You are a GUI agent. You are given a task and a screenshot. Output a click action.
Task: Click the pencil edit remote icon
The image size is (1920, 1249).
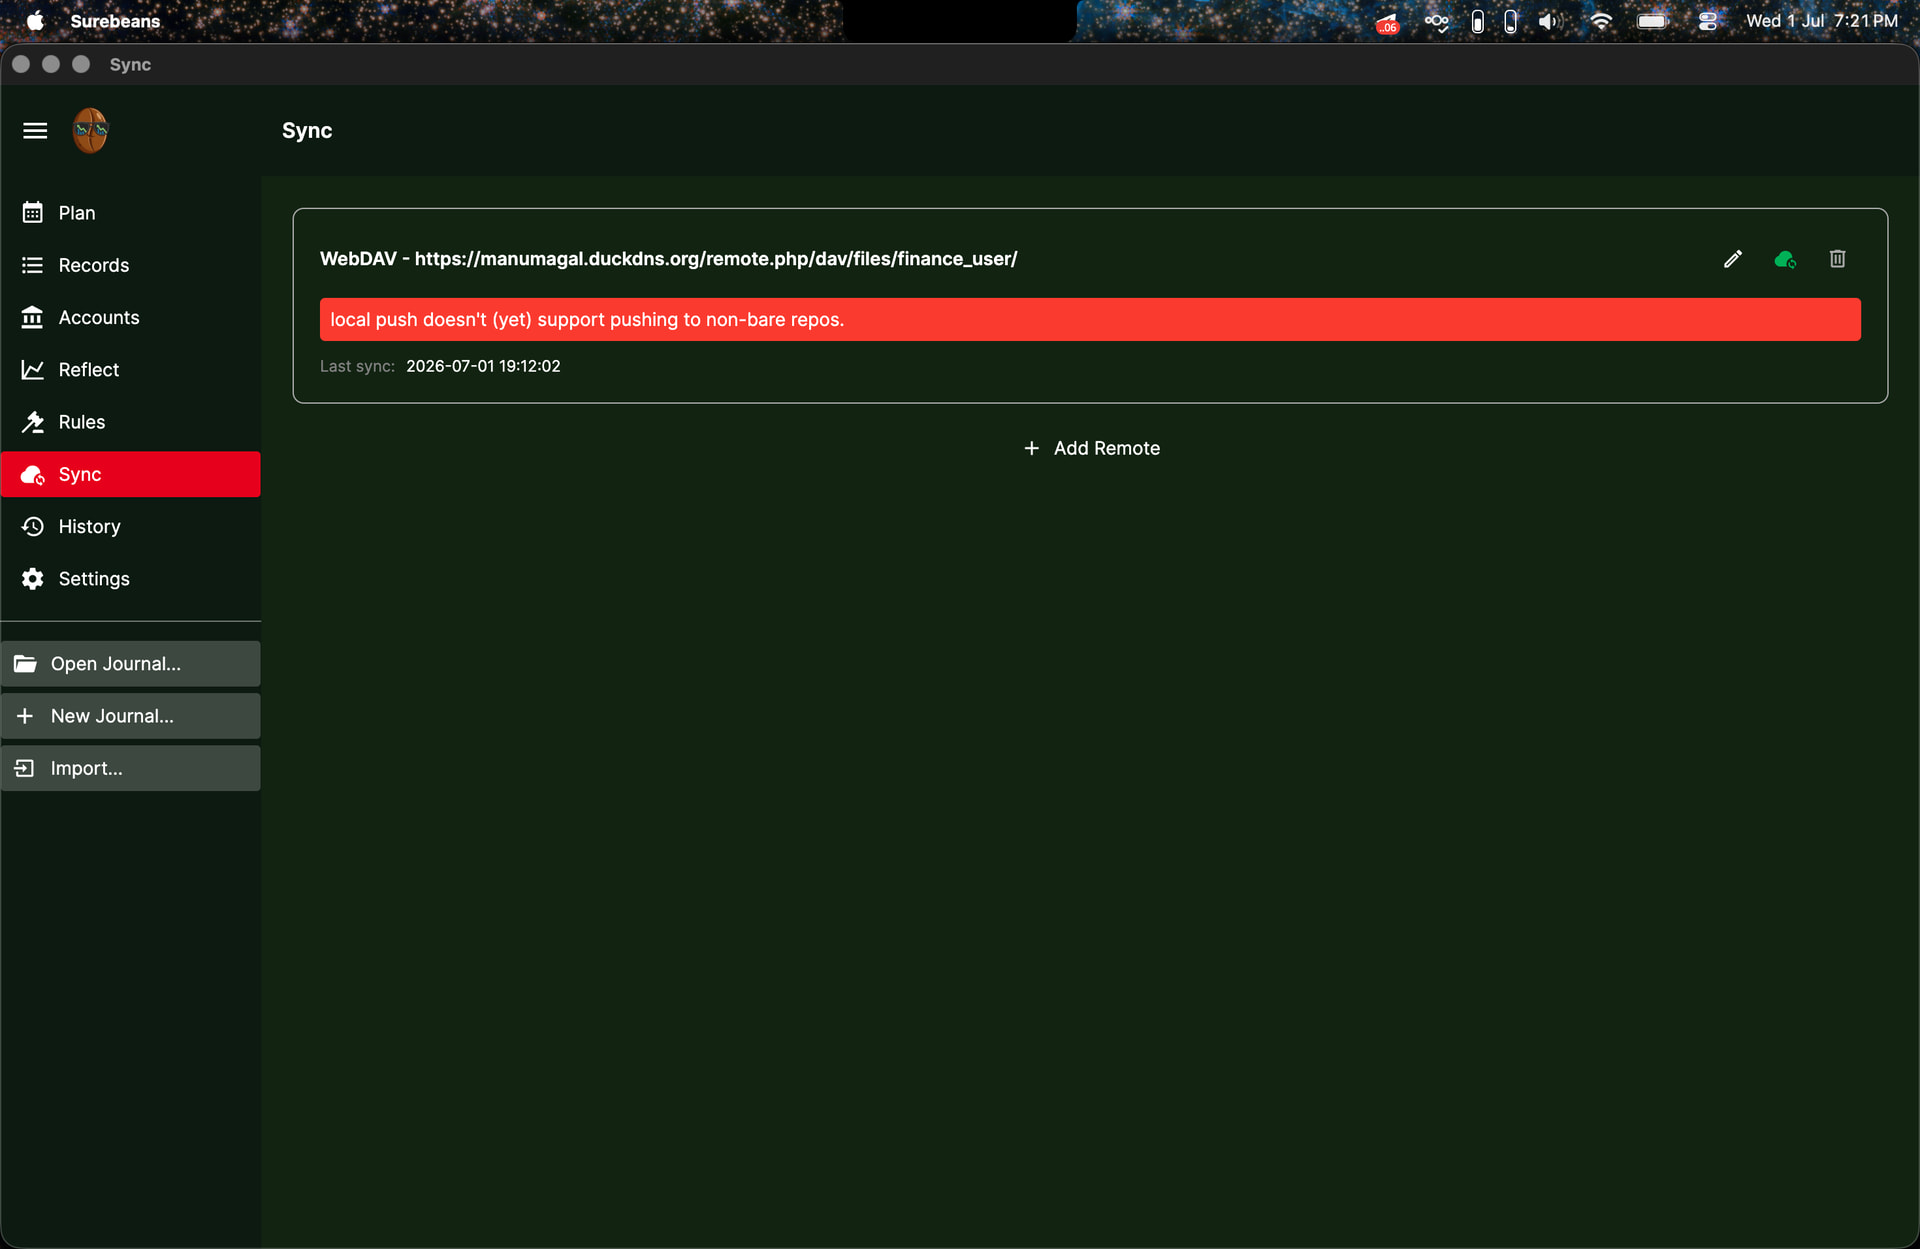pos(1733,259)
